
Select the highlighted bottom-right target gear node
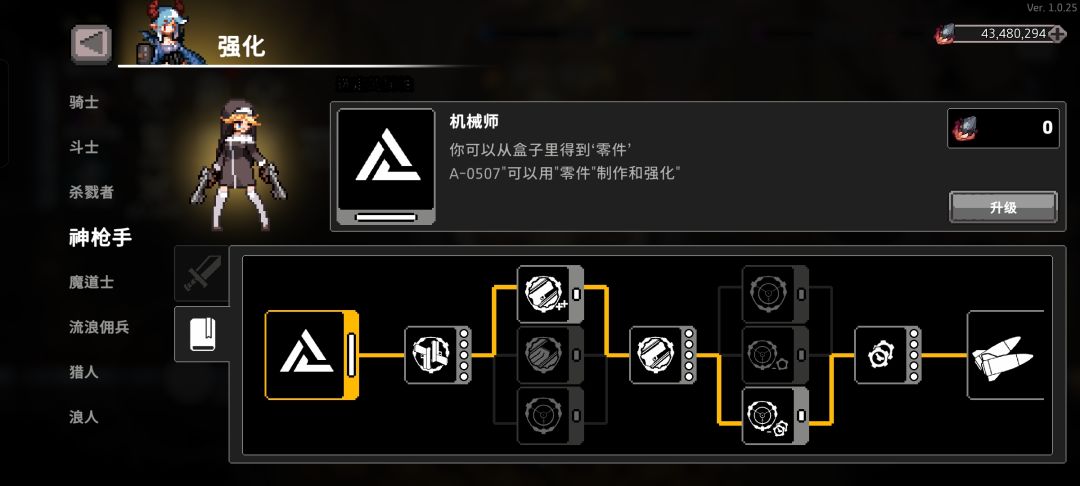point(775,416)
